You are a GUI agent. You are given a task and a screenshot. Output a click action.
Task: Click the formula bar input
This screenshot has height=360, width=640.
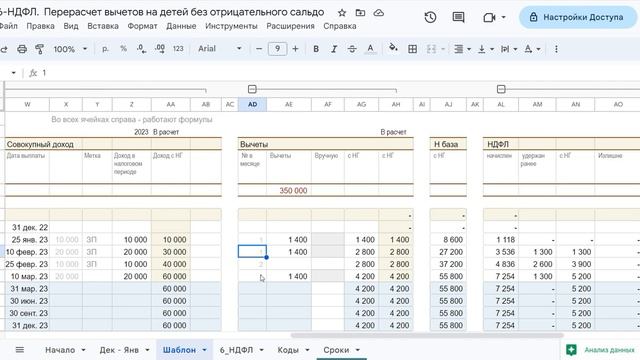(339, 73)
